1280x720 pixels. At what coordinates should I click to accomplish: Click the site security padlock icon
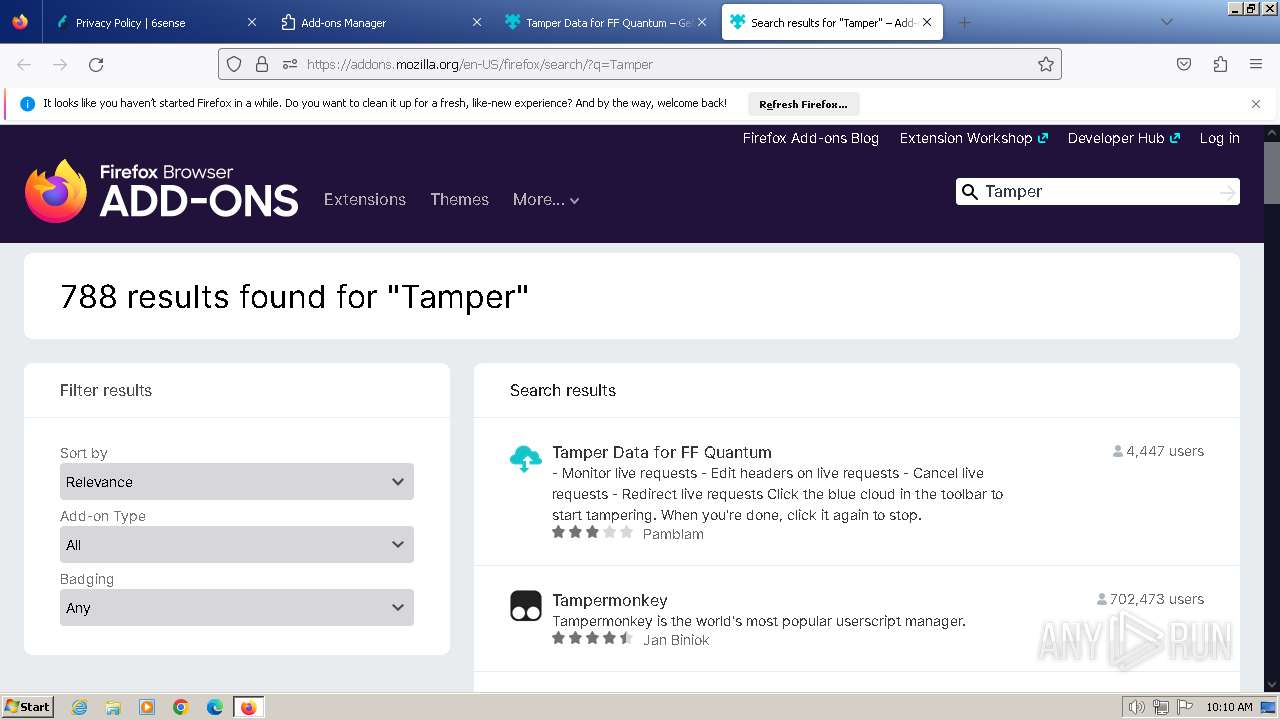click(x=262, y=64)
